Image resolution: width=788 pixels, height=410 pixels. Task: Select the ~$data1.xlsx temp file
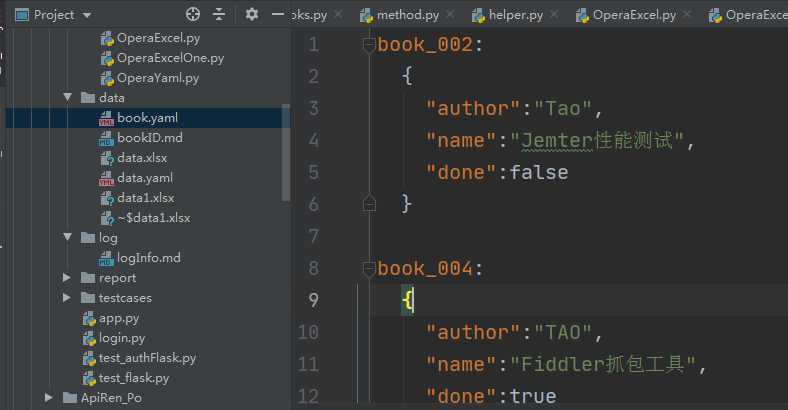point(153,218)
